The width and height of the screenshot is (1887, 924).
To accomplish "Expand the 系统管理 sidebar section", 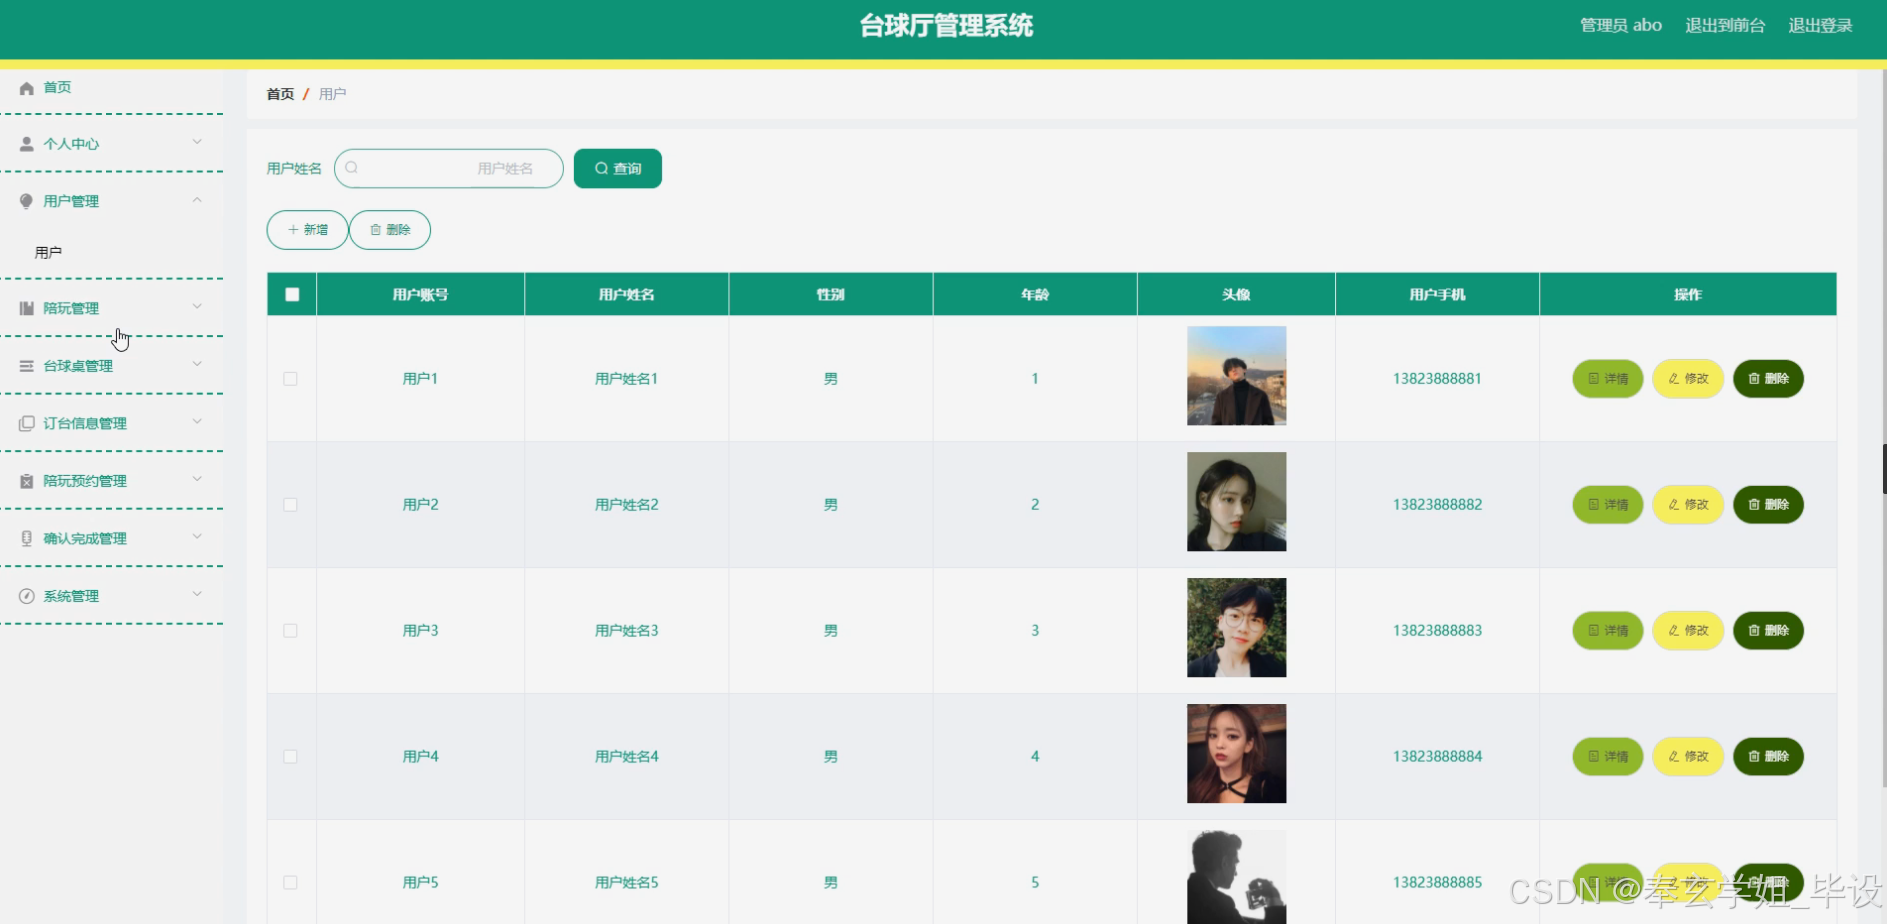I will tap(197, 595).
